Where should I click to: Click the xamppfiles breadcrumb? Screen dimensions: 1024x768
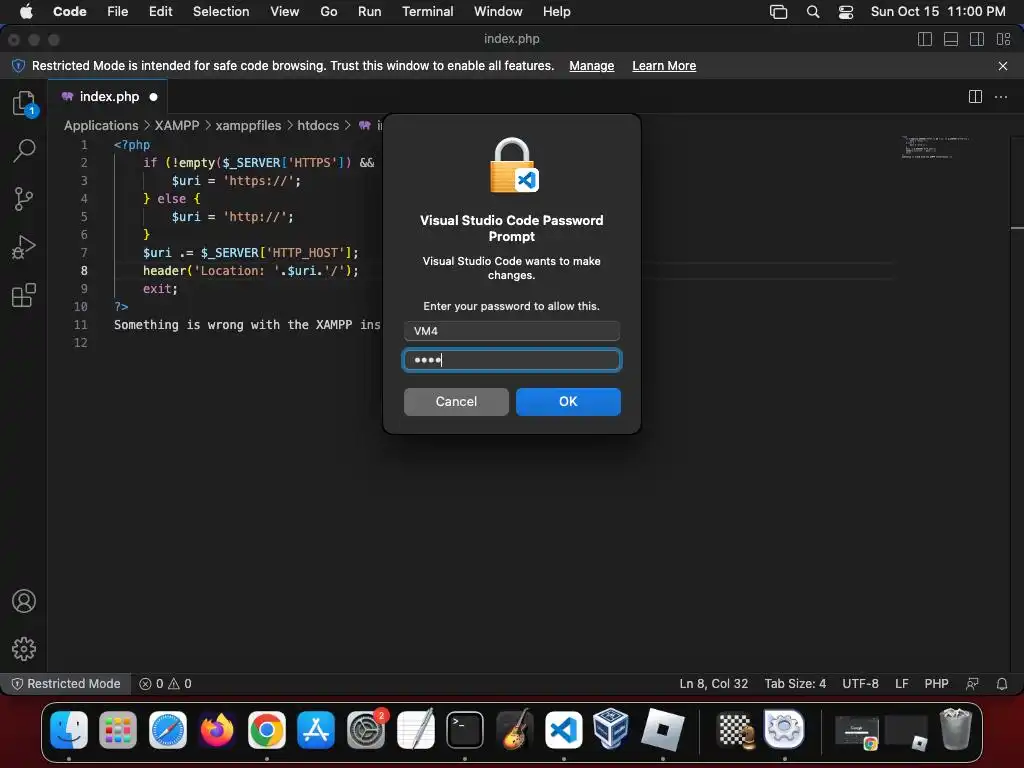point(248,125)
